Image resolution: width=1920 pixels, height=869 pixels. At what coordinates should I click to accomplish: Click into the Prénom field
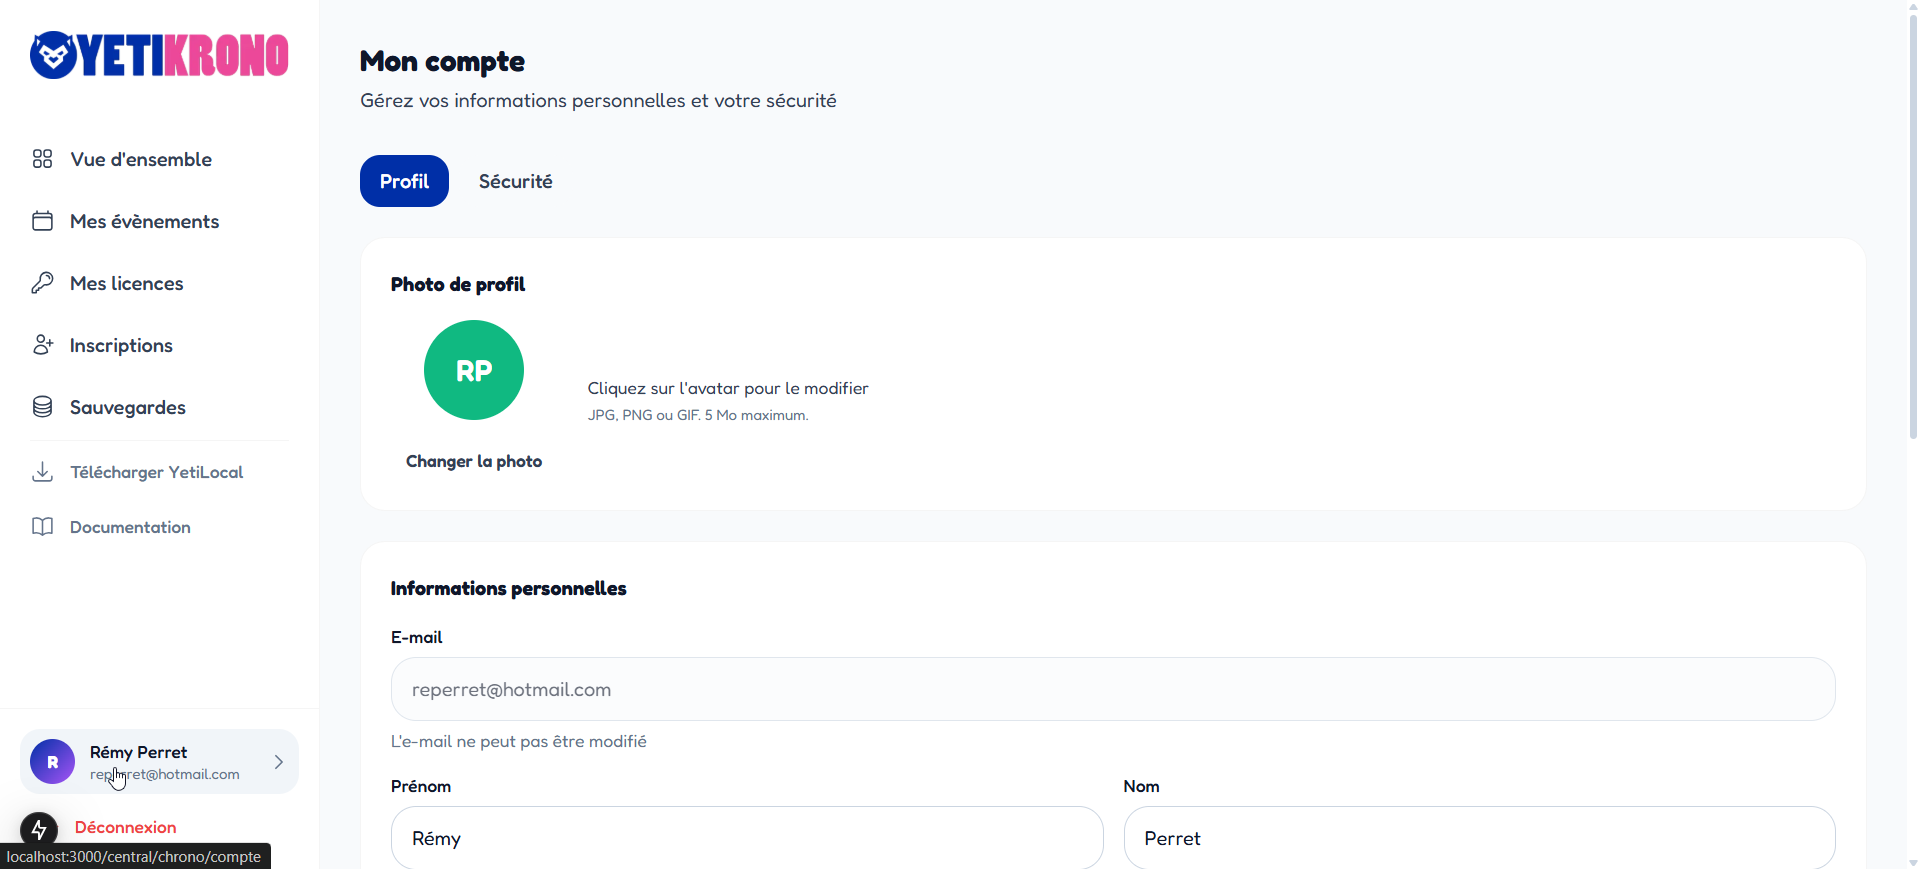coord(746,838)
